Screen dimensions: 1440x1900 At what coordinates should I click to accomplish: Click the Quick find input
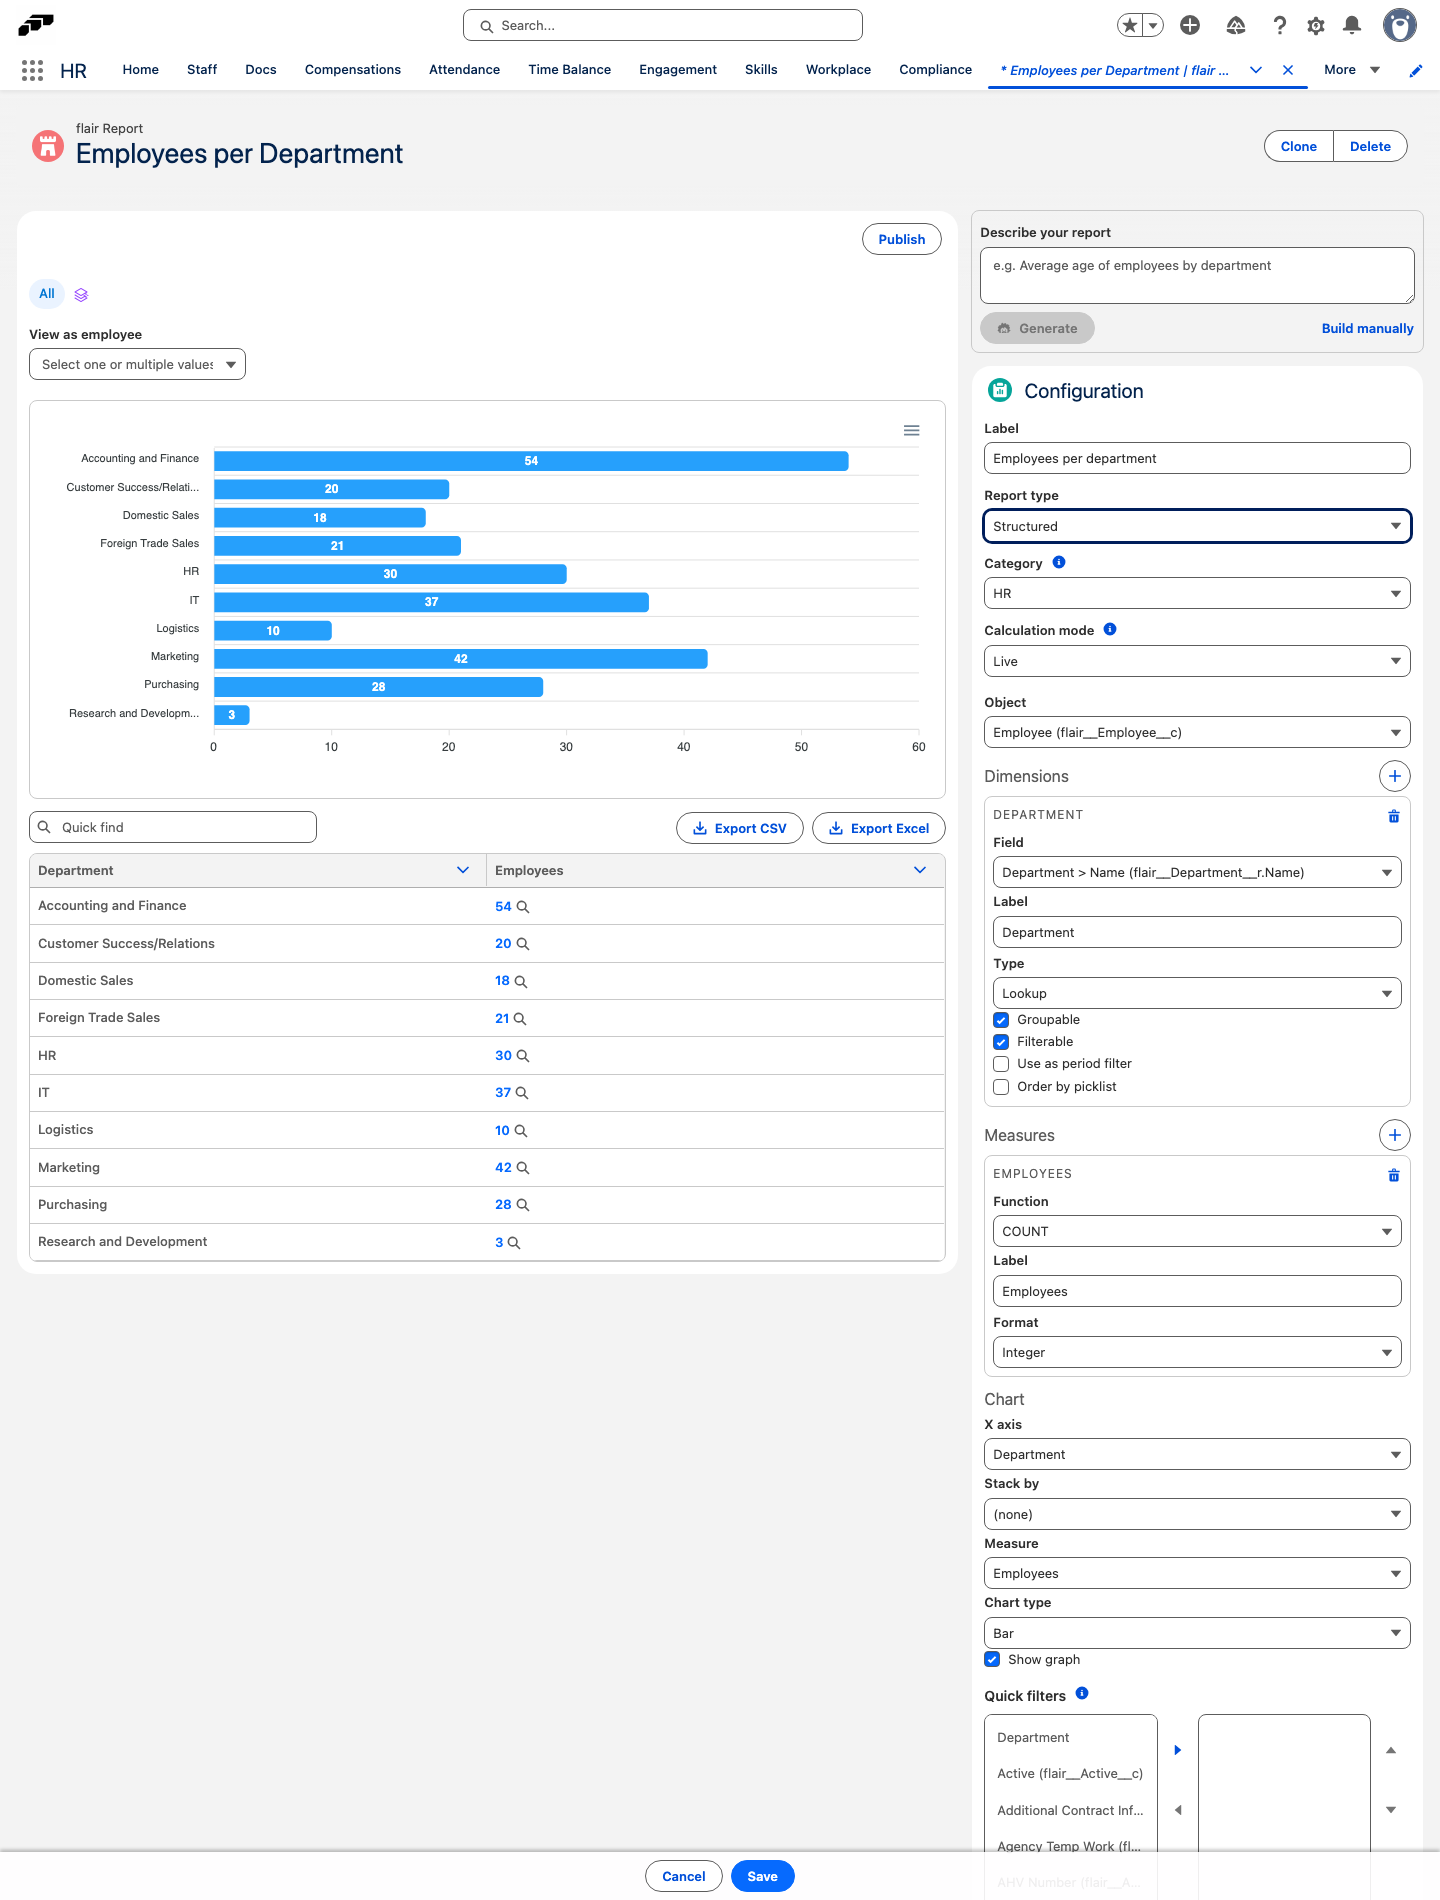tap(173, 827)
